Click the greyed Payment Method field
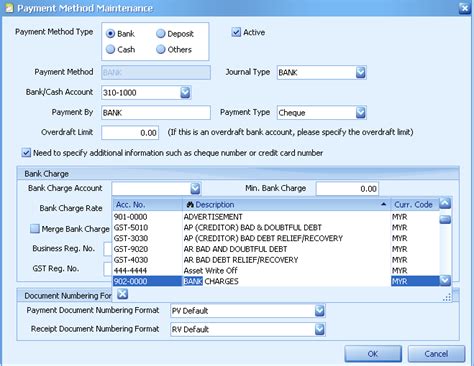Viewport: 474px width, 366px height. (156, 72)
